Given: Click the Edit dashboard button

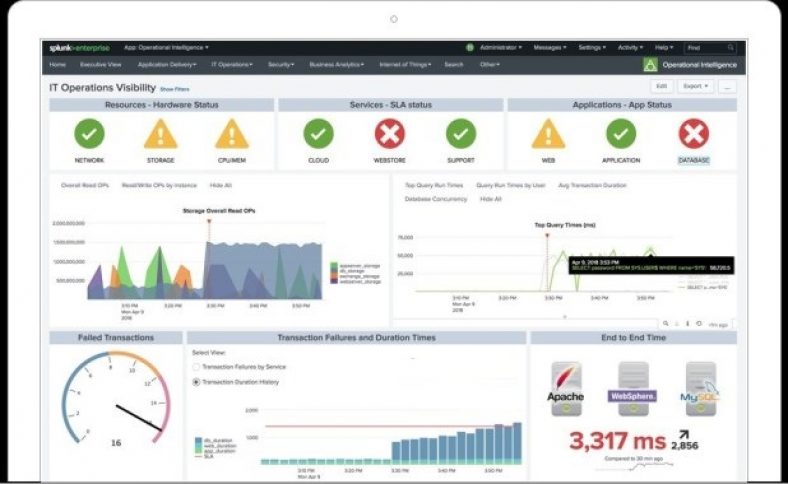Looking at the screenshot, I should pyautogui.click(x=662, y=86).
